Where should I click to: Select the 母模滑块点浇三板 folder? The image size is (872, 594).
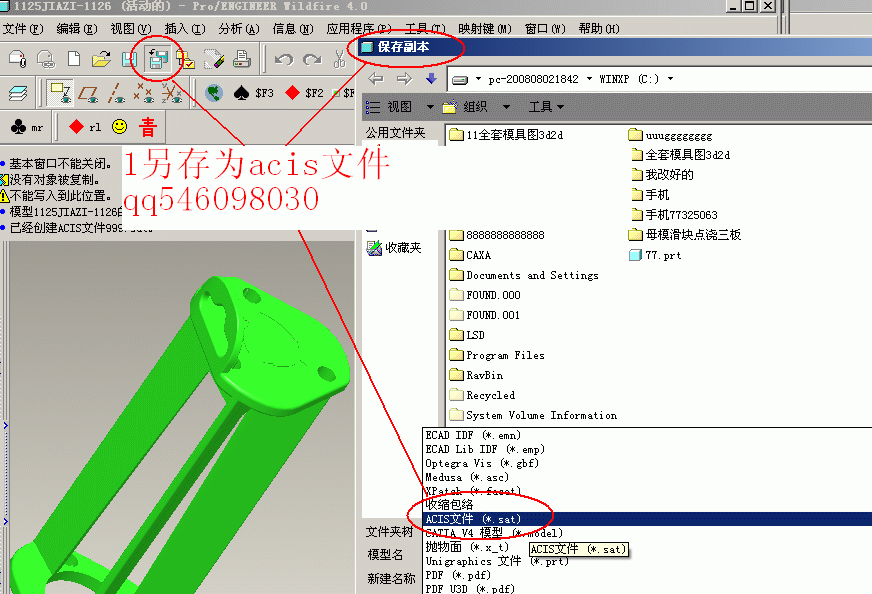point(685,235)
